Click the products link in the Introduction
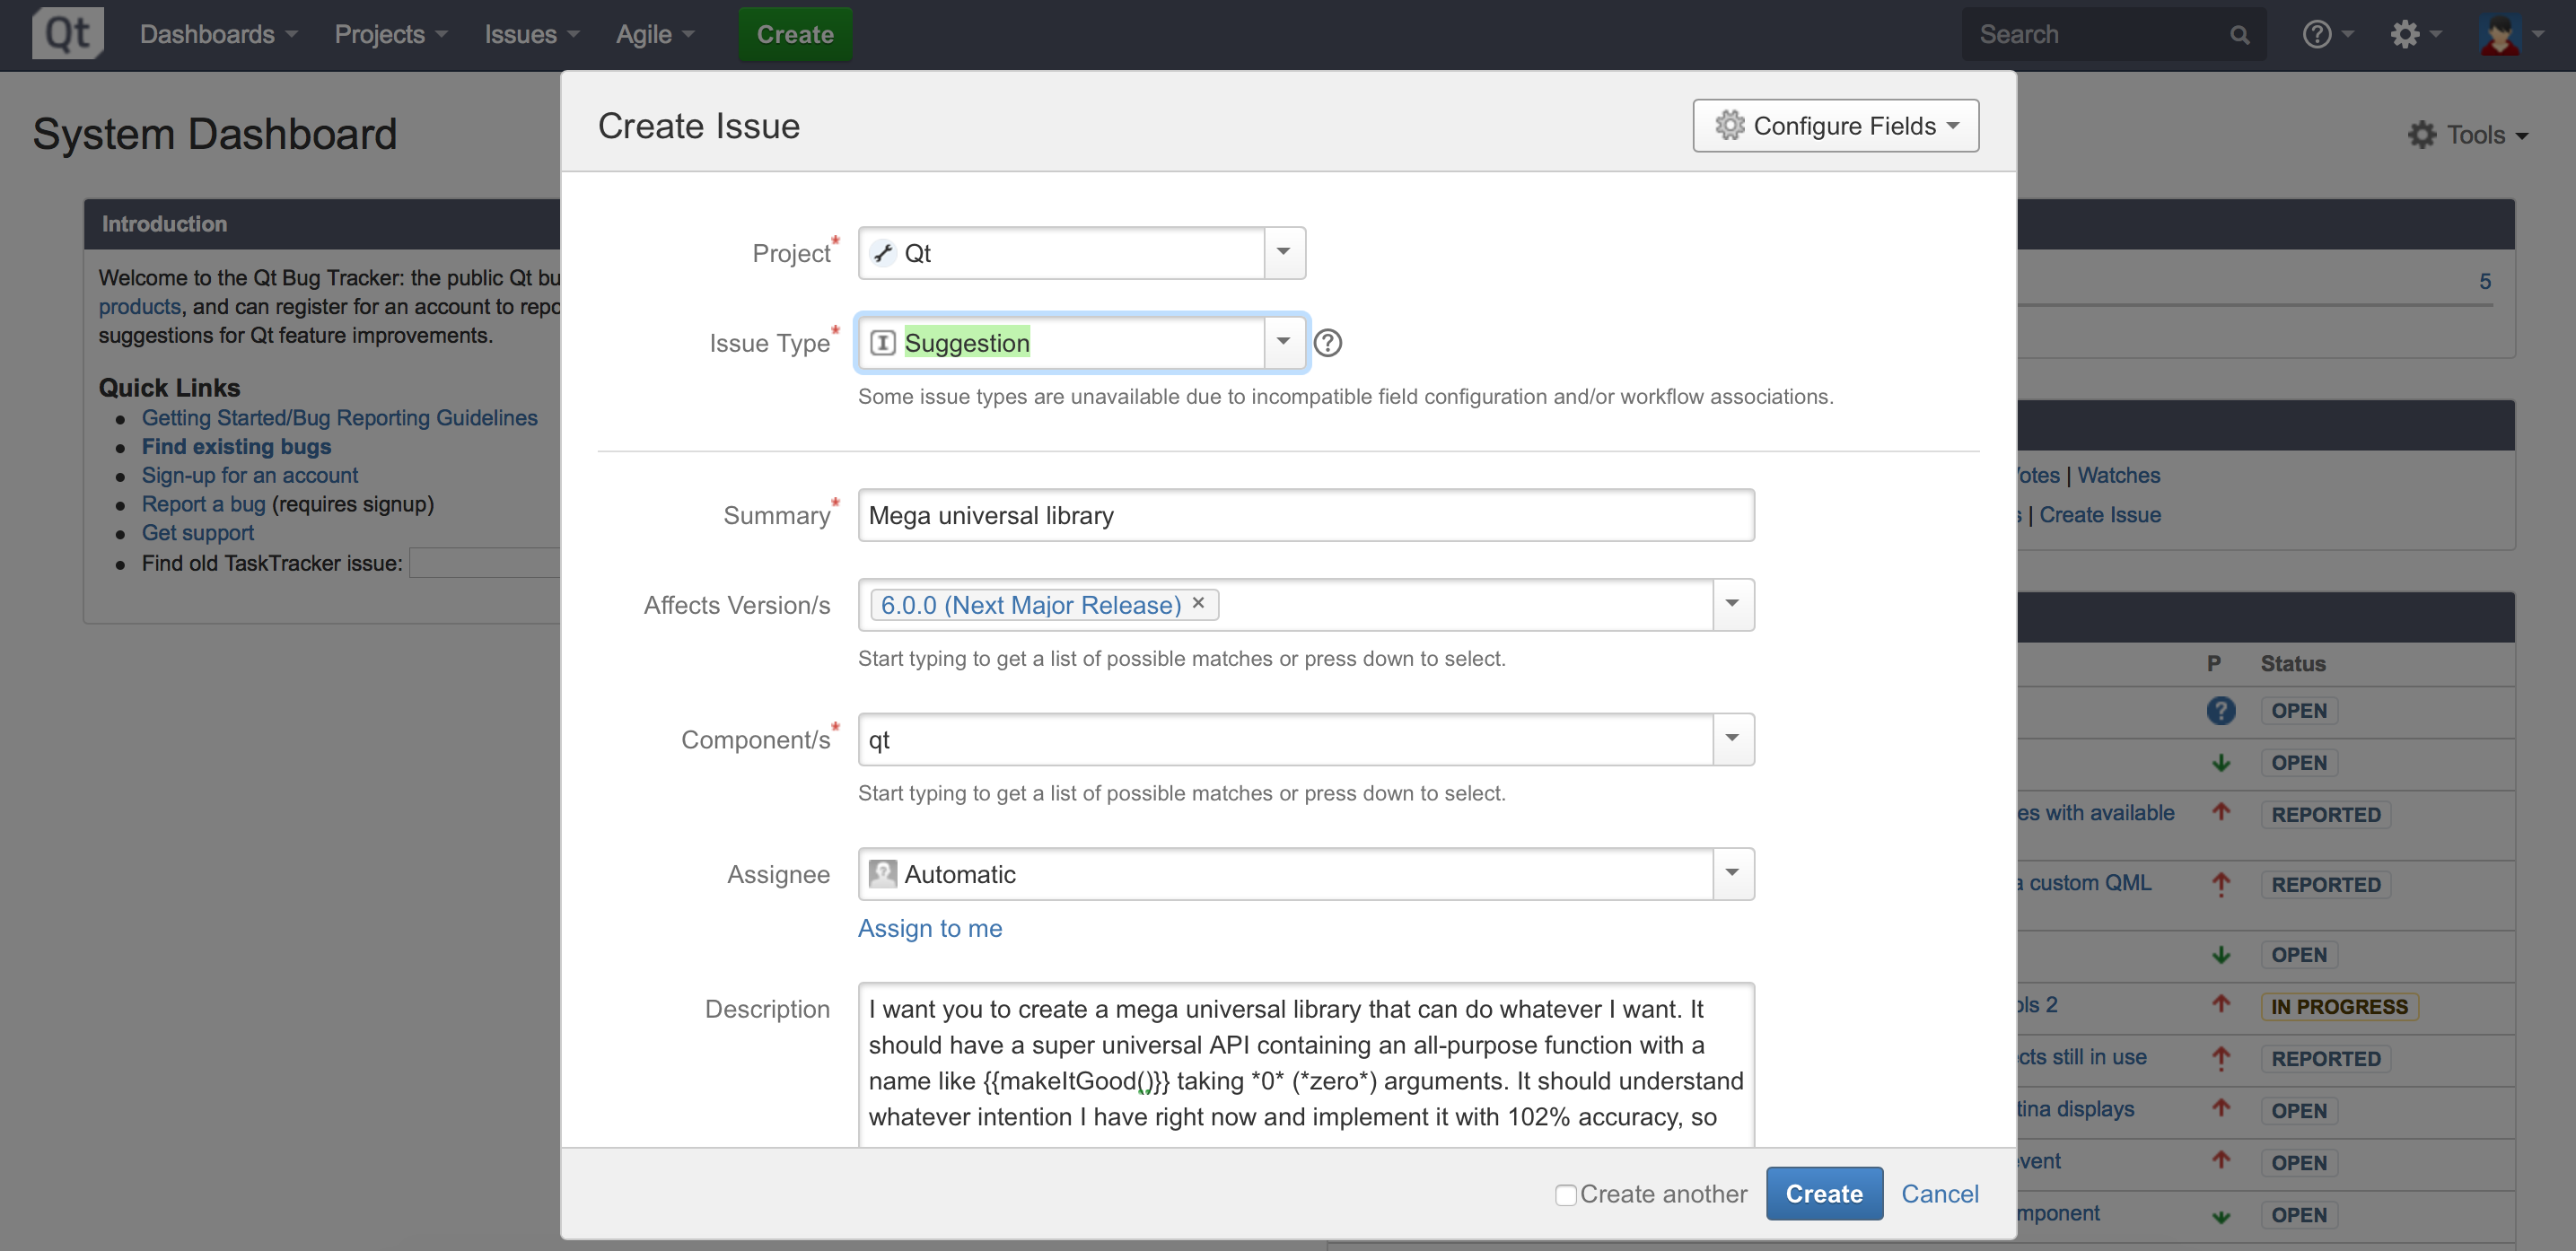2576x1251 pixels. click(x=139, y=306)
